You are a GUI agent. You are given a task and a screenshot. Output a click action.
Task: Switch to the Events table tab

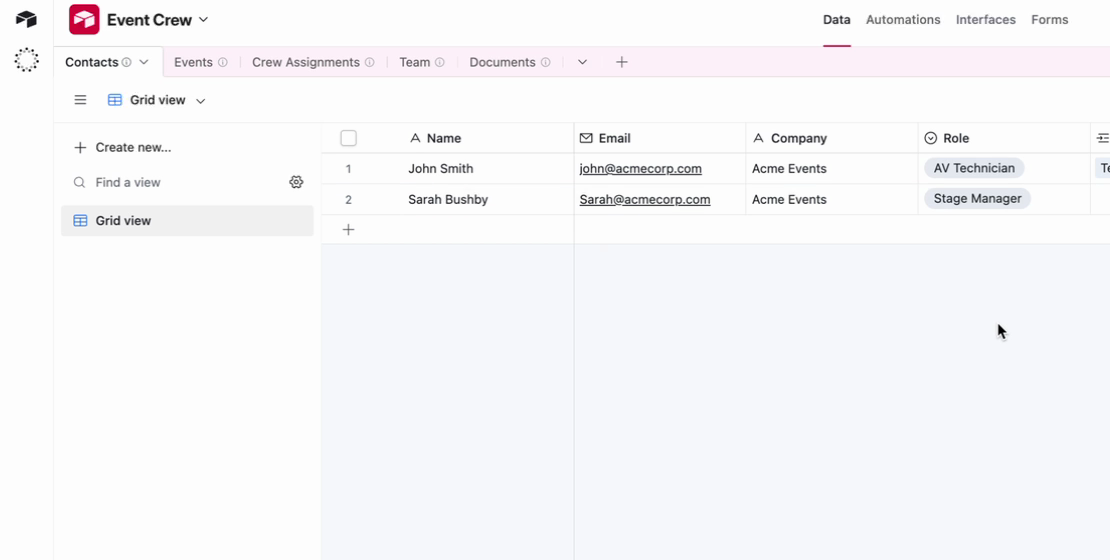tap(193, 62)
